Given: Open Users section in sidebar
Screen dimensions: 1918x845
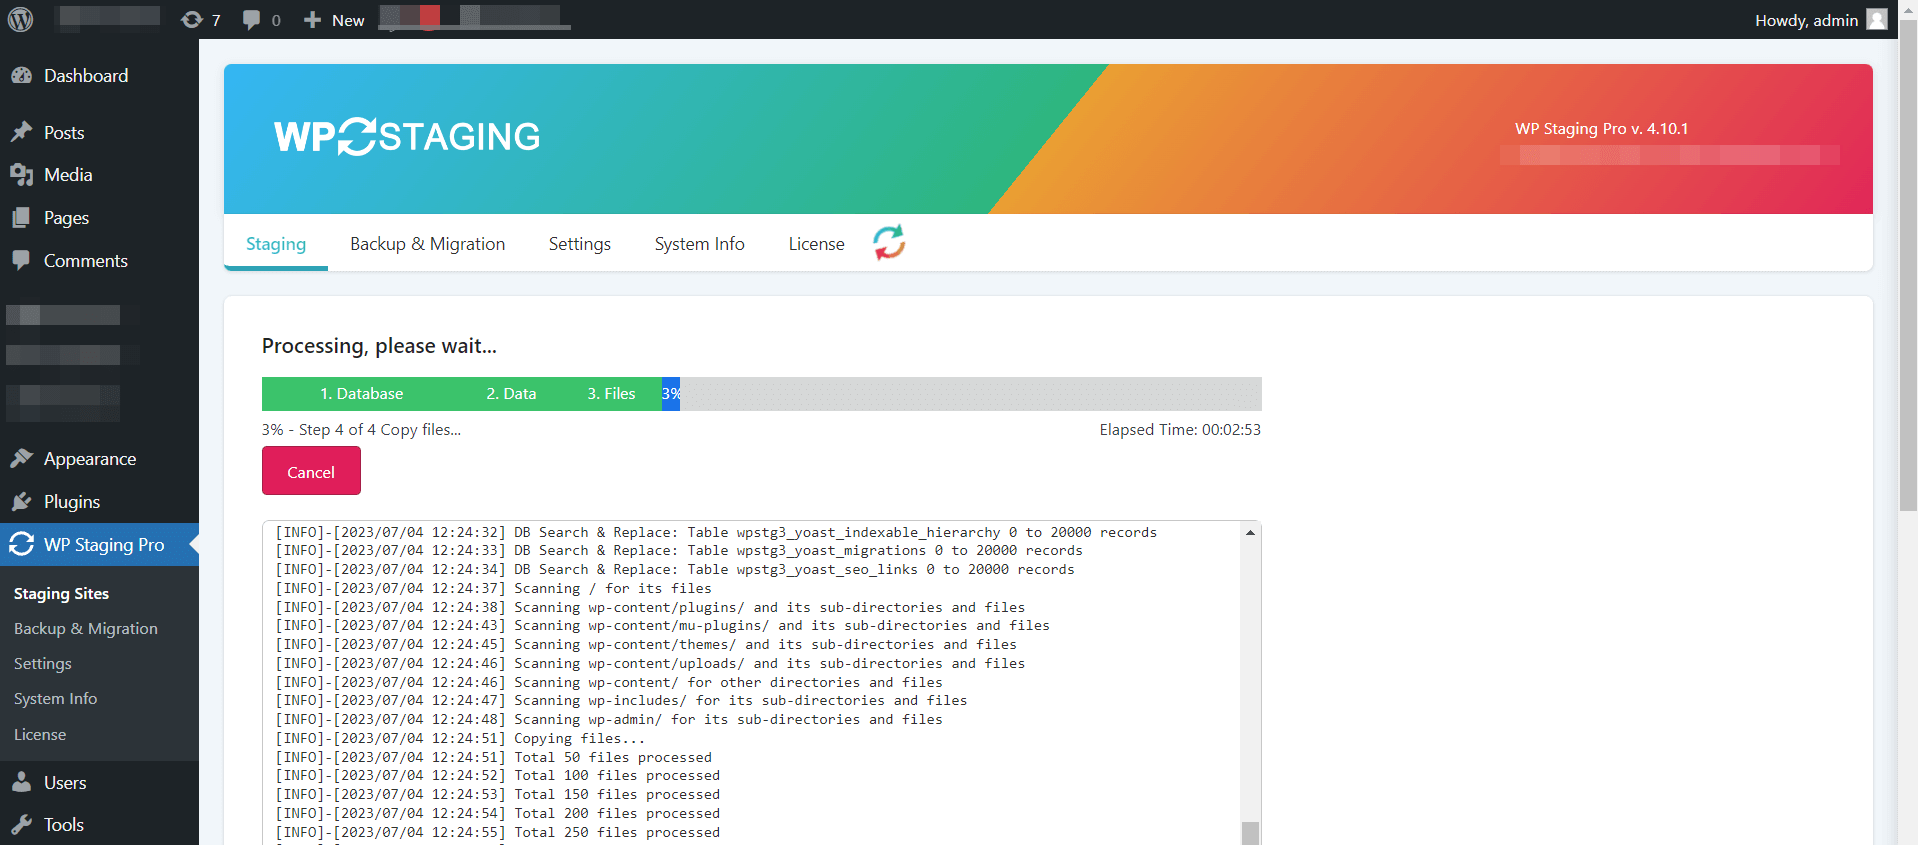Looking at the screenshot, I should (x=65, y=783).
